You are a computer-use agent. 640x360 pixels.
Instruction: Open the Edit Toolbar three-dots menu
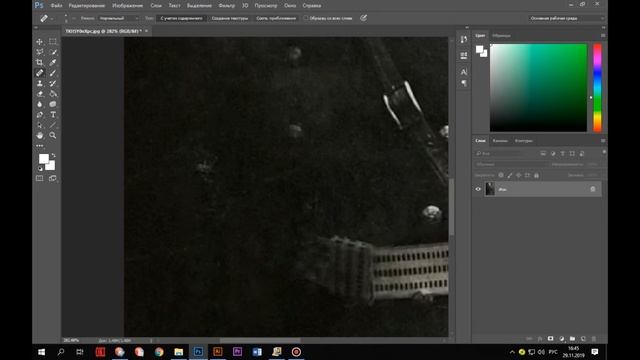pyautogui.click(x=40, y=146)
